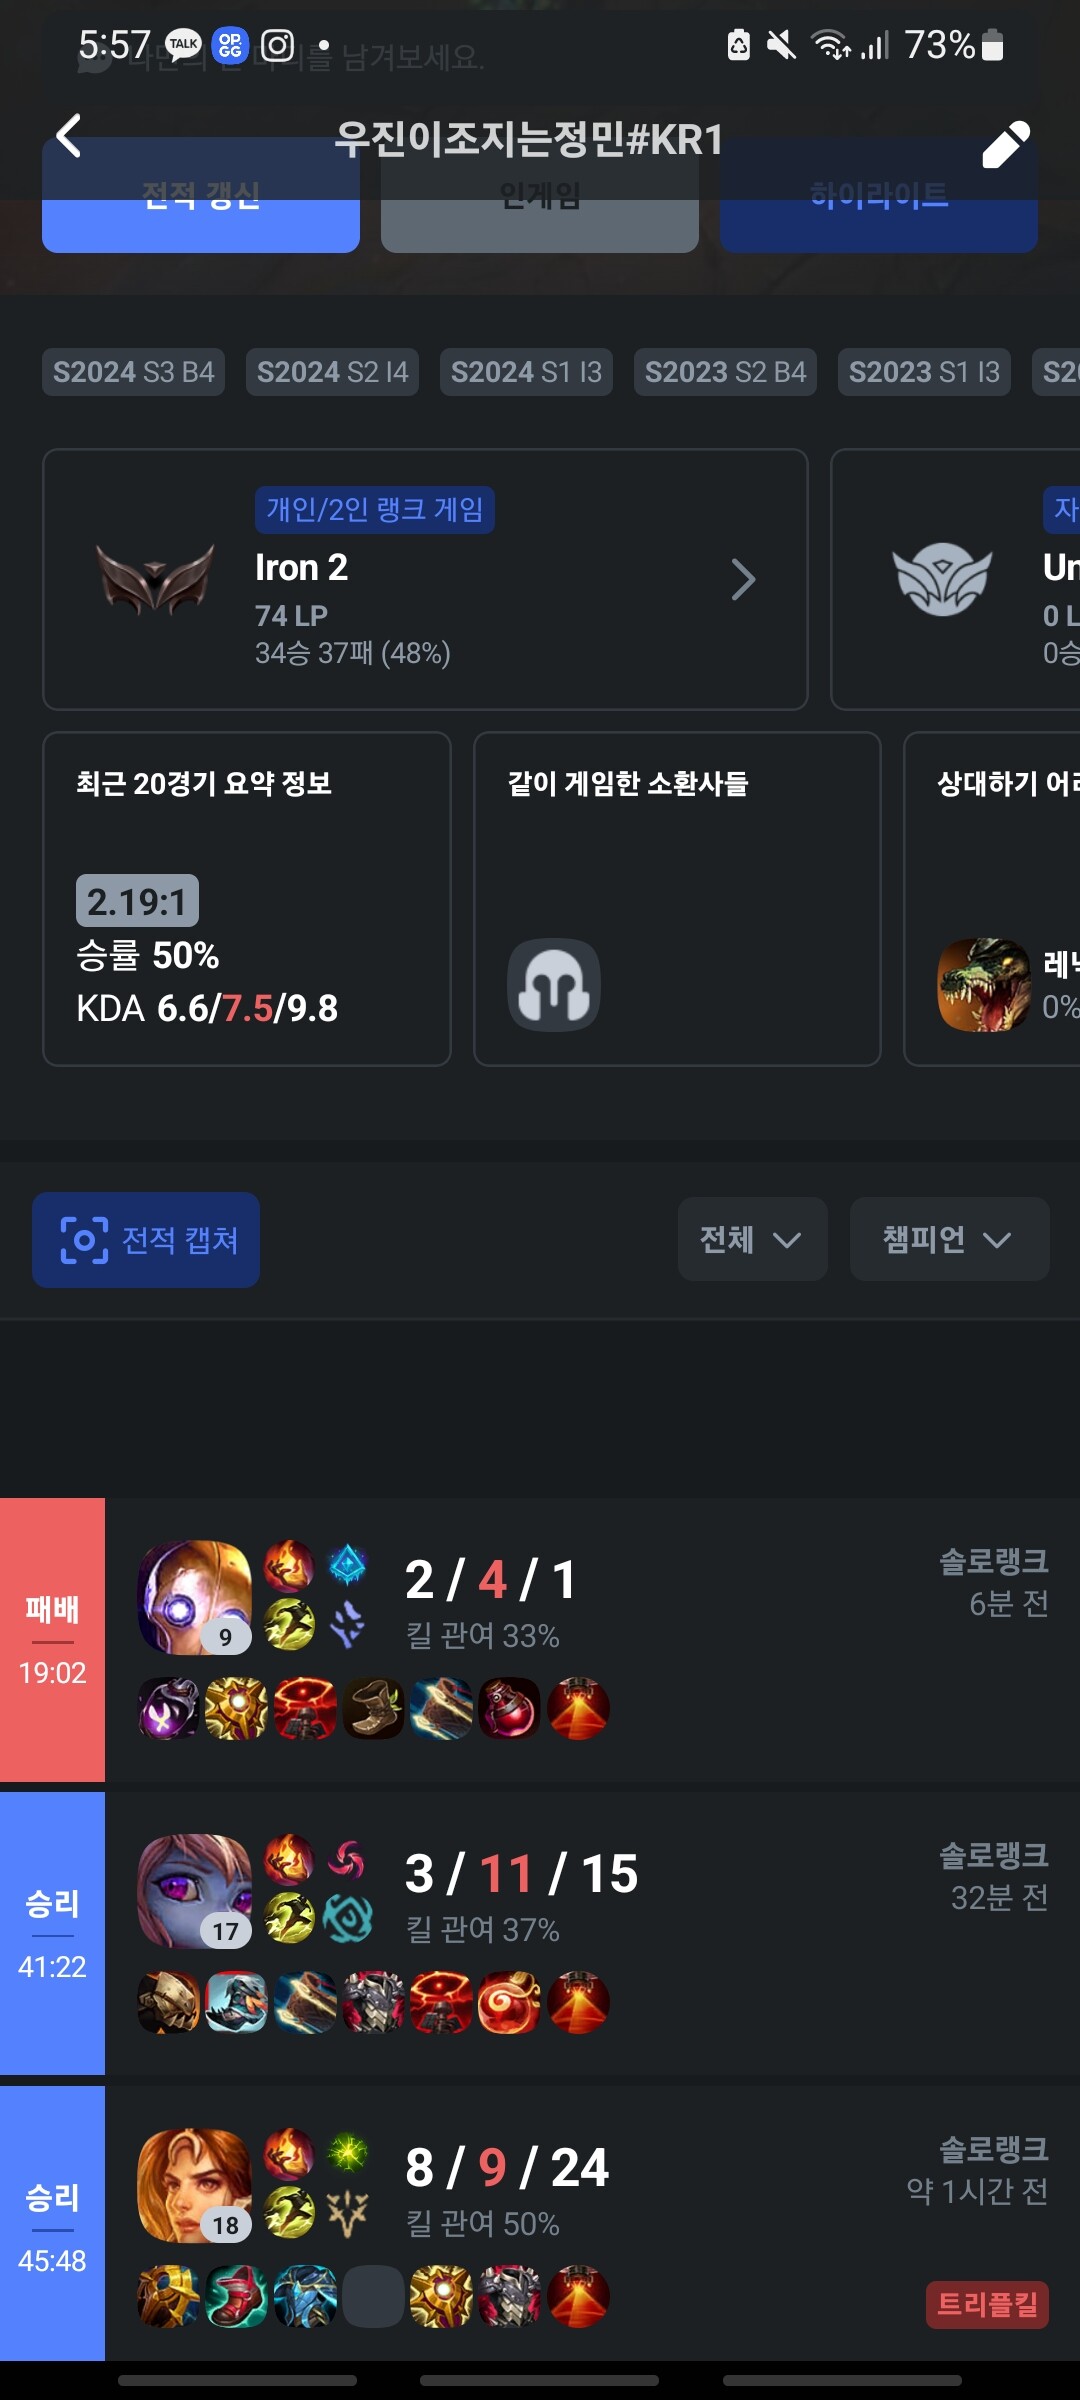The image size is (1080, 2400).
Task: Open the 전체 queue filter dropdown
Action: tap(752, 1239)
